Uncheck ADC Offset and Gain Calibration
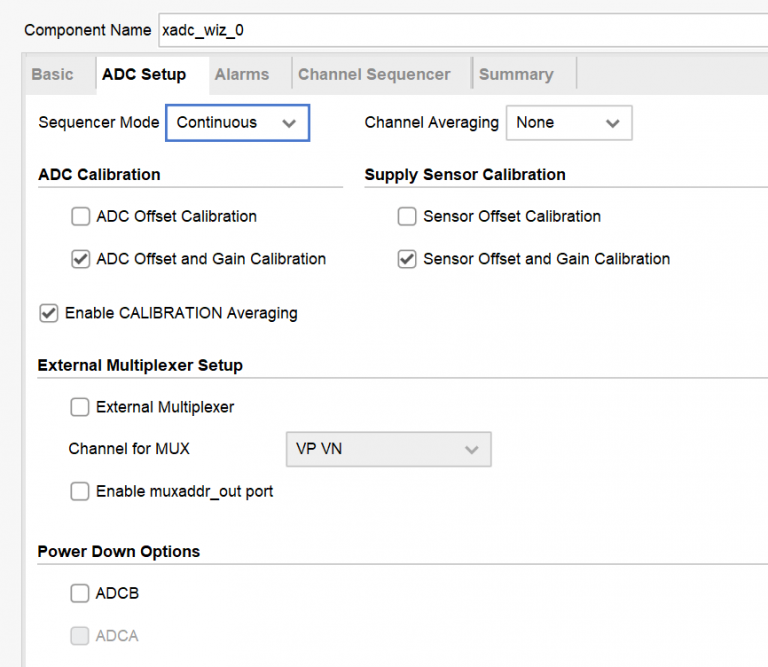768x667 pixels. (81, 259)
